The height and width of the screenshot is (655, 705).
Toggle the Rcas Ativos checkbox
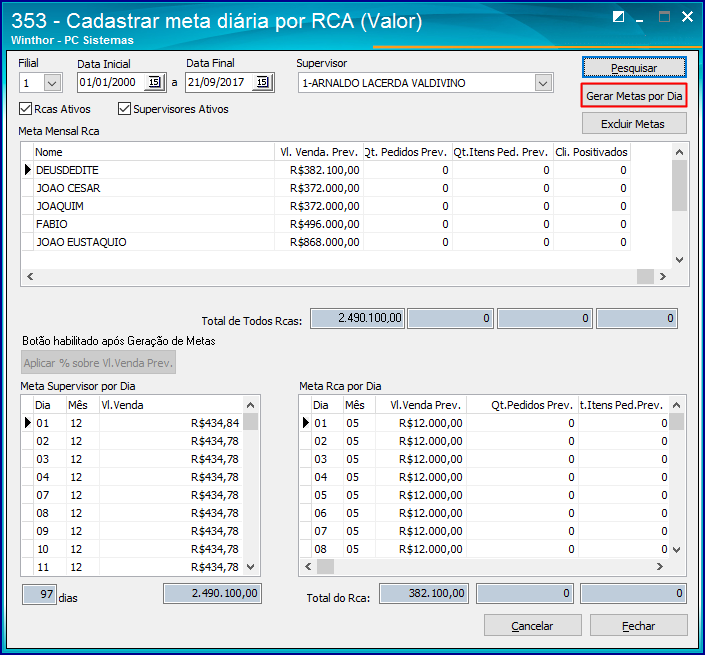[26, 109]
